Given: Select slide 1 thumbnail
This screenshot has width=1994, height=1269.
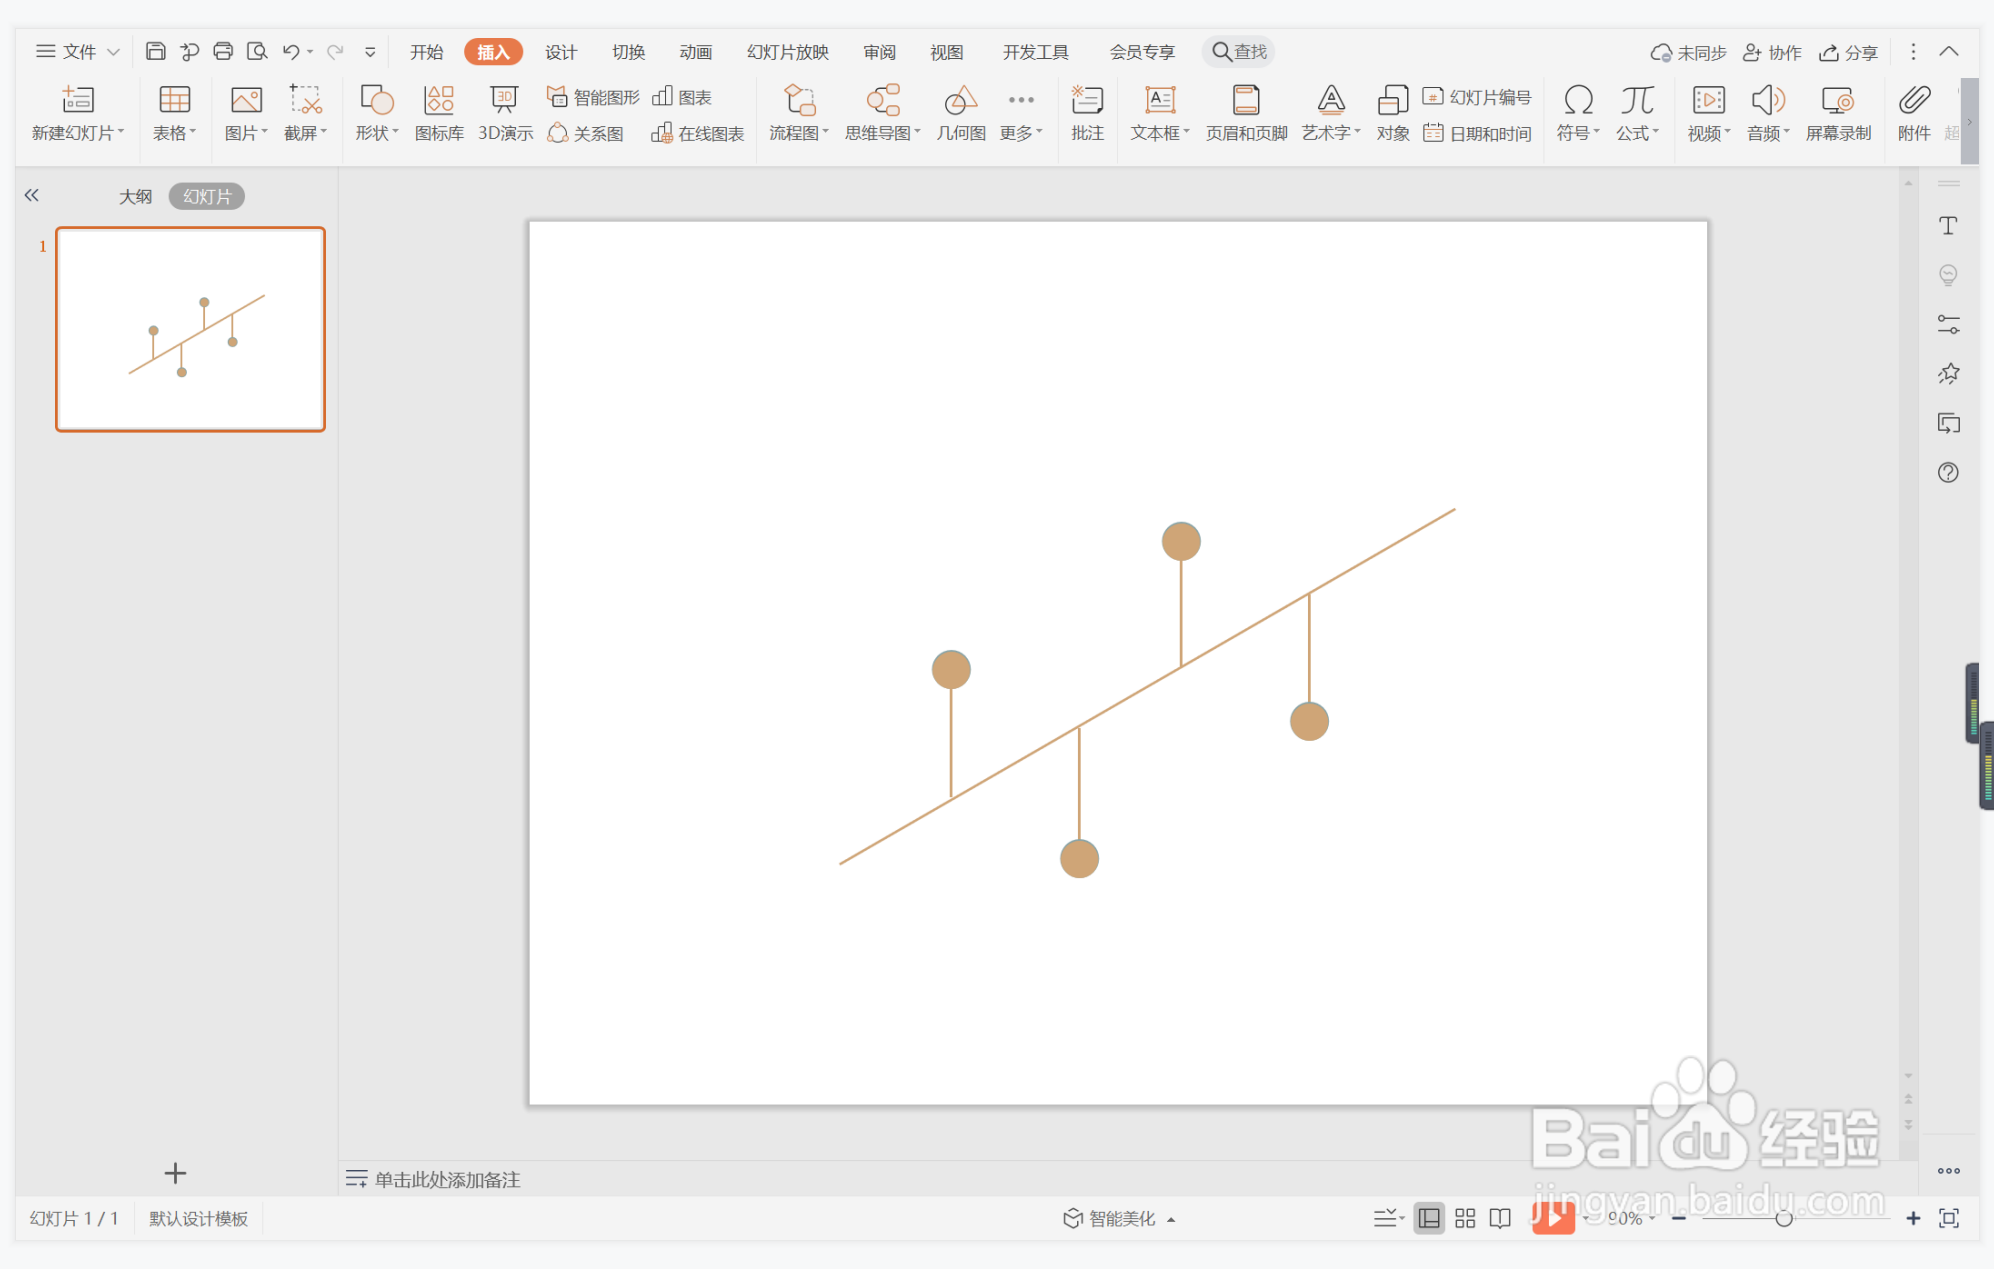Looking at the screenshot, I should click(190, 329).
